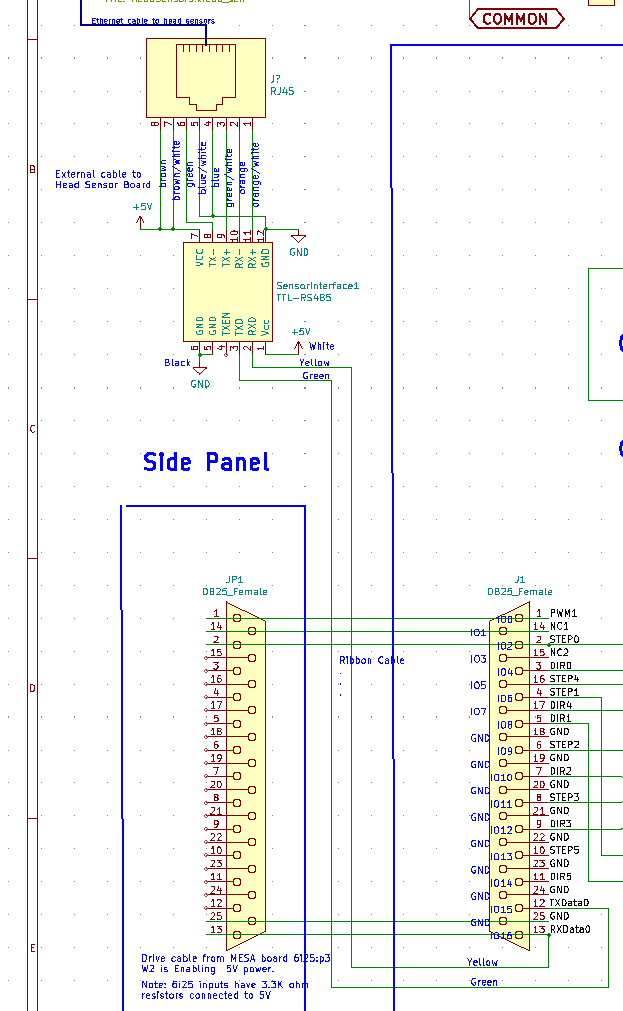This screenshot has height=1011, width=623.
Task: Click 'Yellow' label below TTL-RS485 module
Action: [314, 362]
